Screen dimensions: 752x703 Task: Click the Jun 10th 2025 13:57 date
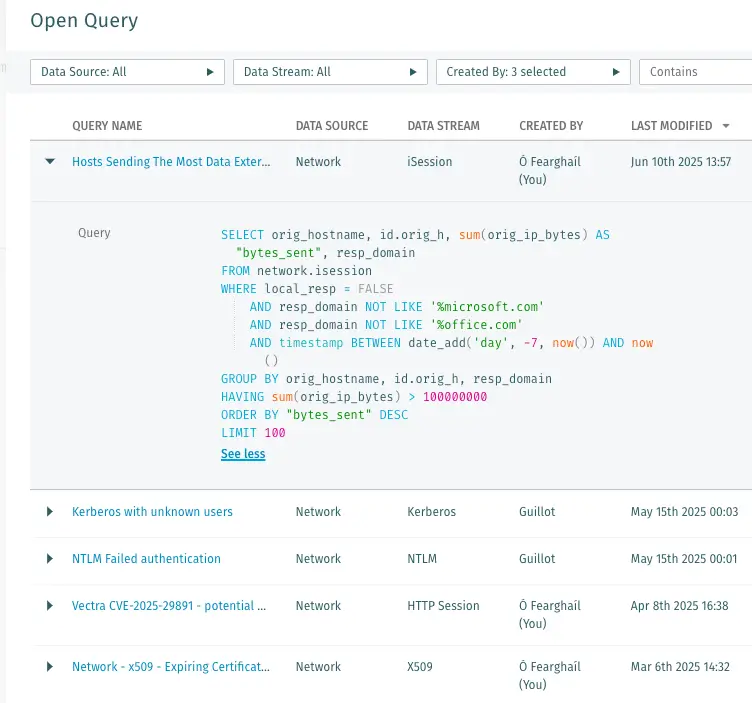pyautogui.click(x=681, y=162)
